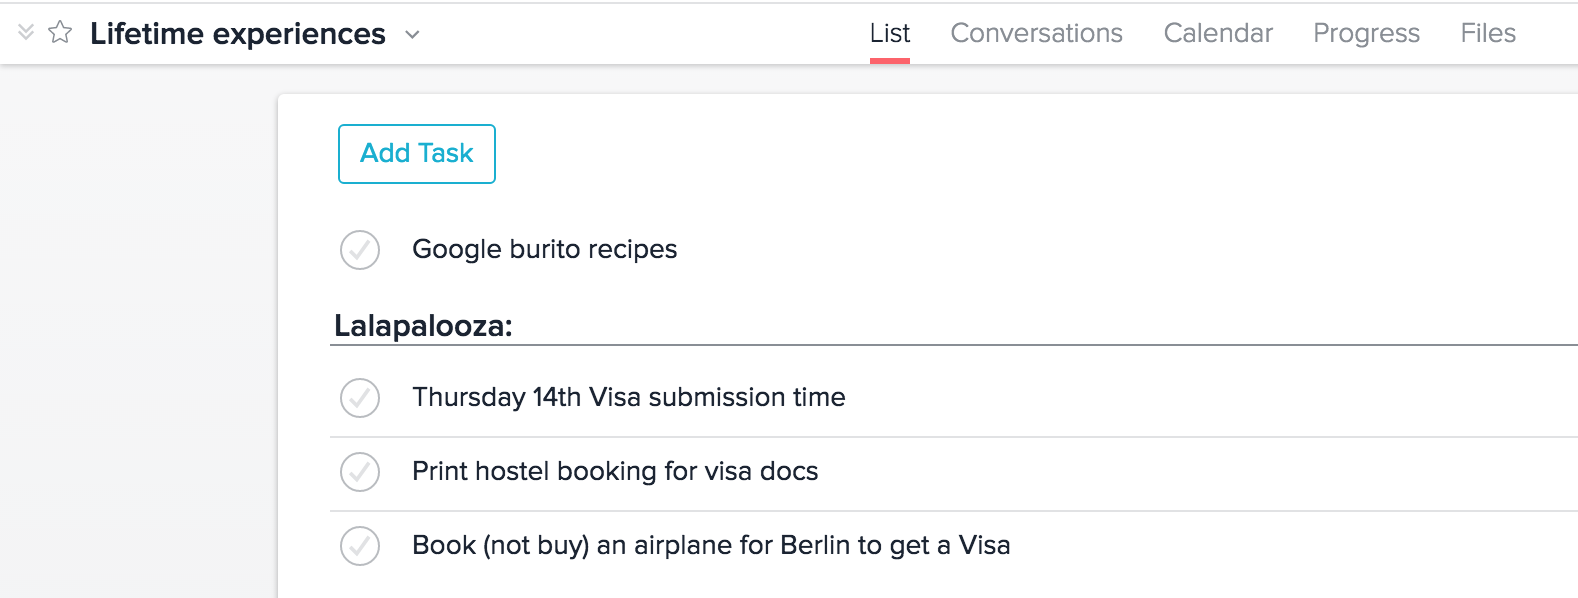The width and height of the screenshot is (1578, 598).
Task: Click the Add Task button
Action: tap(417, 154)
